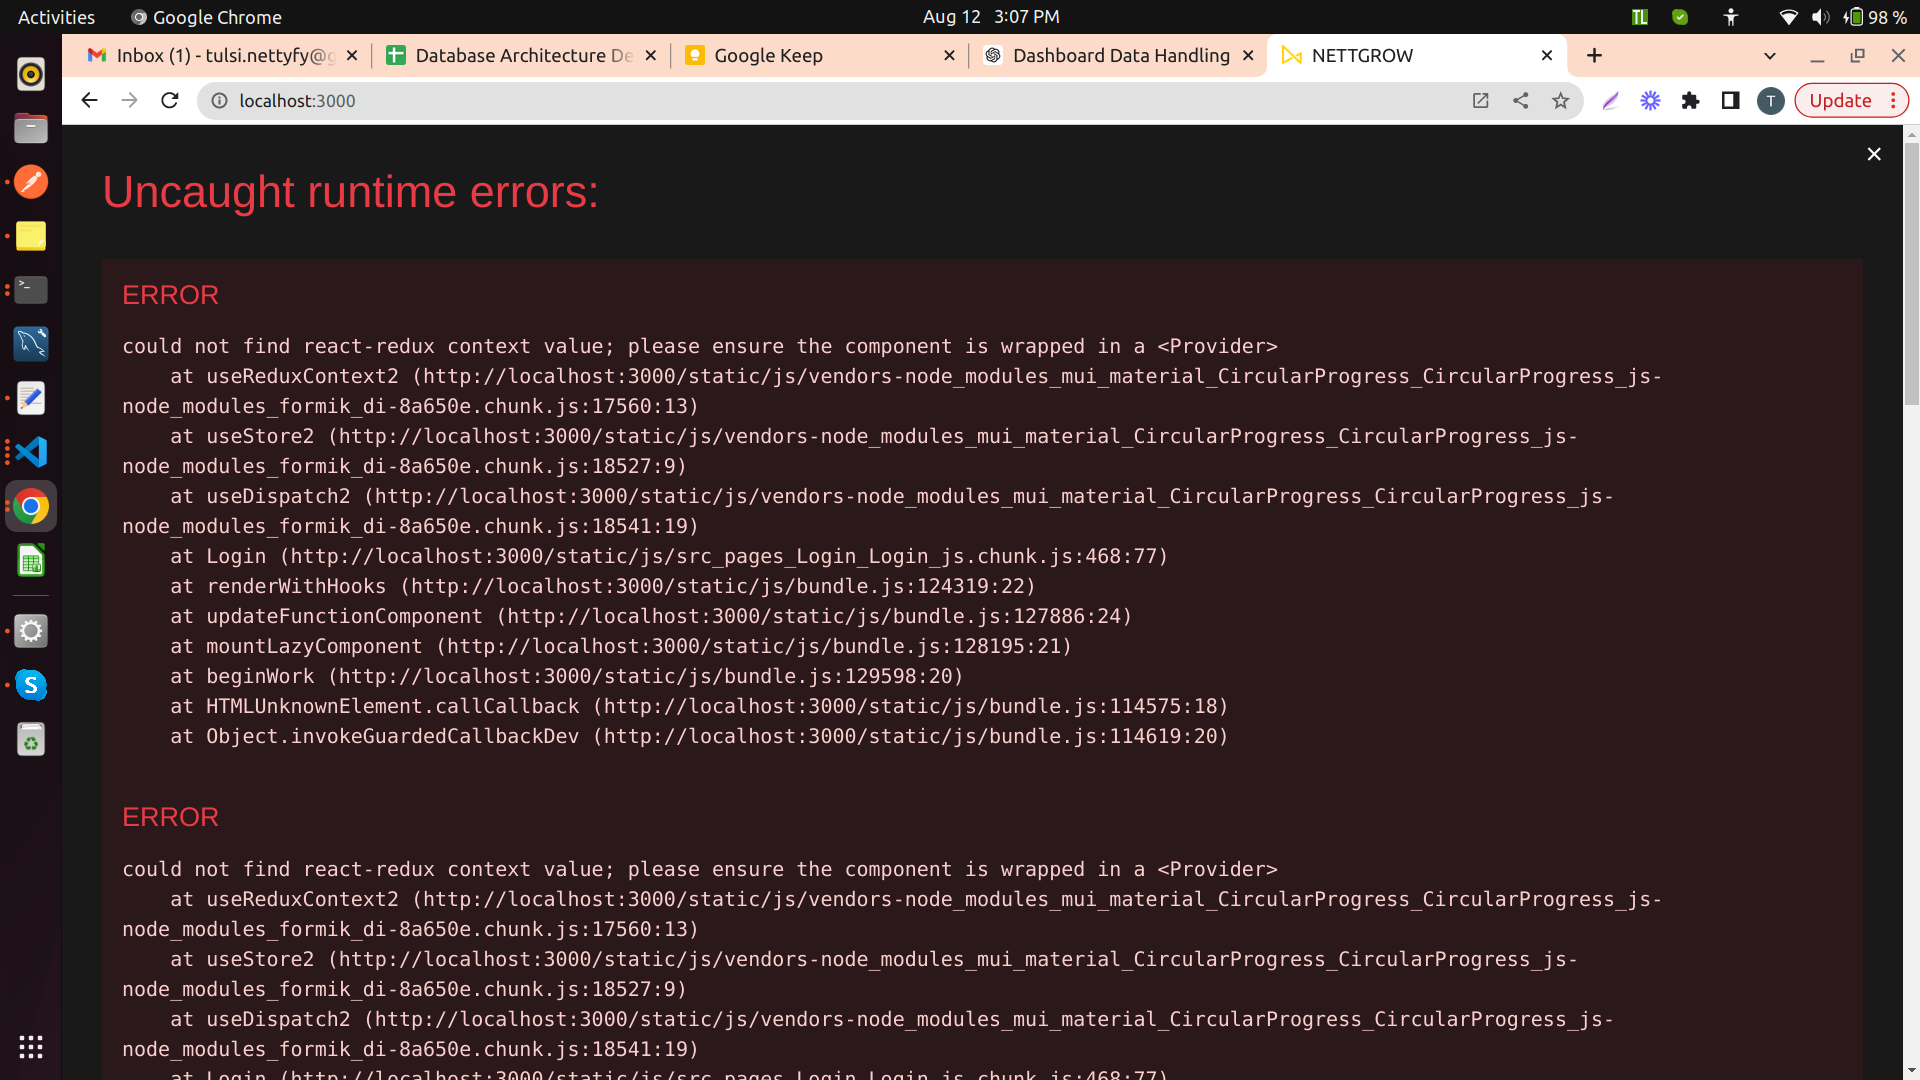
Task: Bookmark this page with star icon
Action: pos(1560,100)
